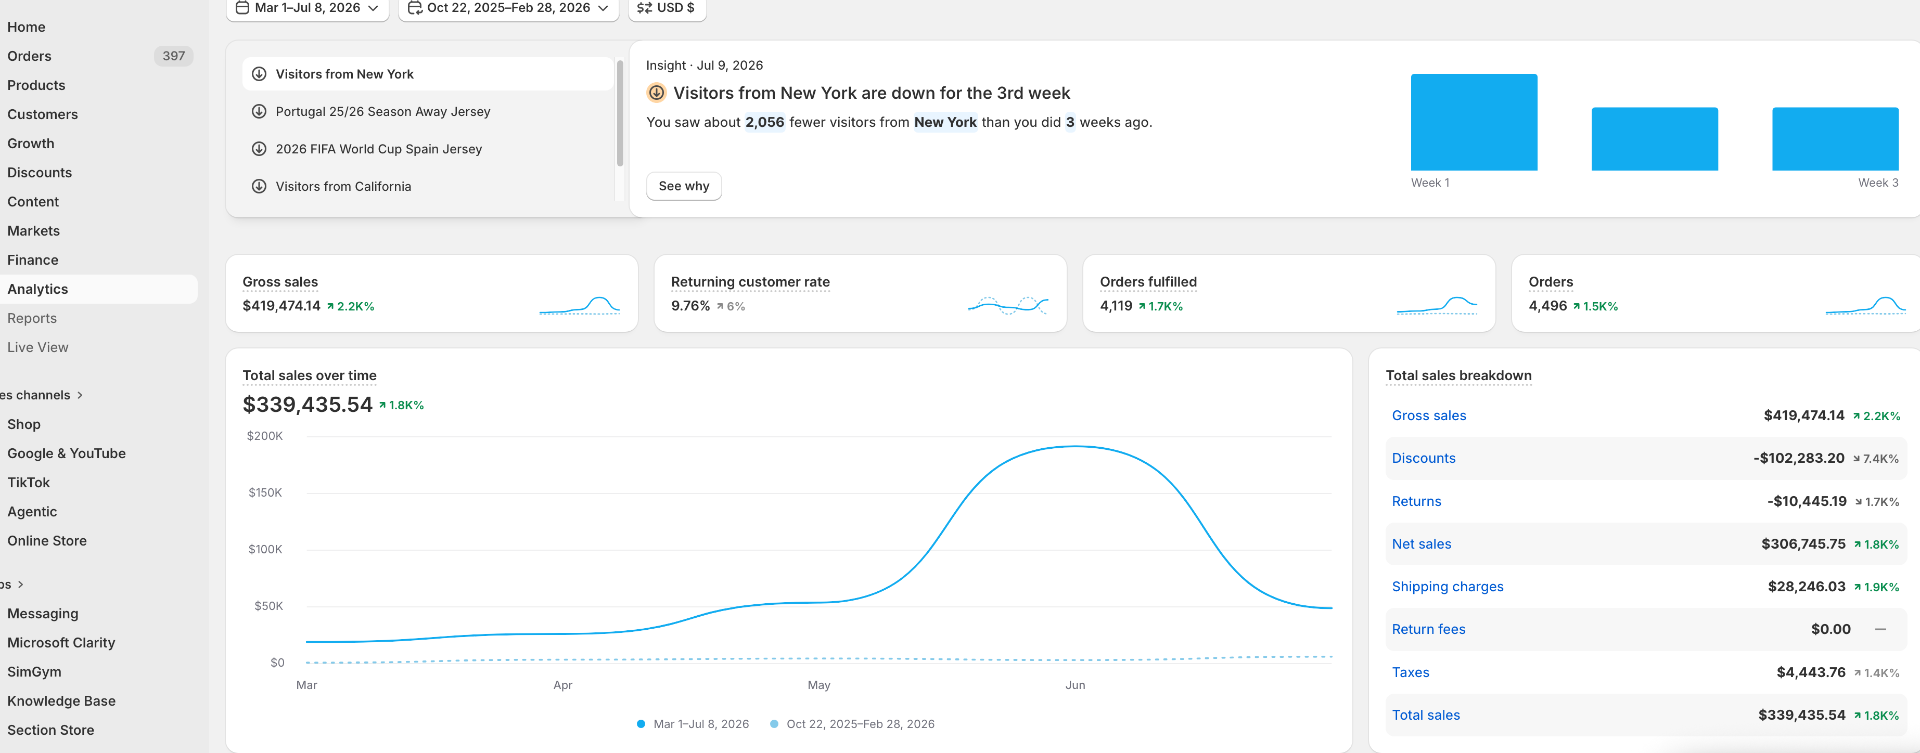1920x753 pixels.
Task: Click the orange insight alert icon beside the headline
Action: click(x=657, y=93)
